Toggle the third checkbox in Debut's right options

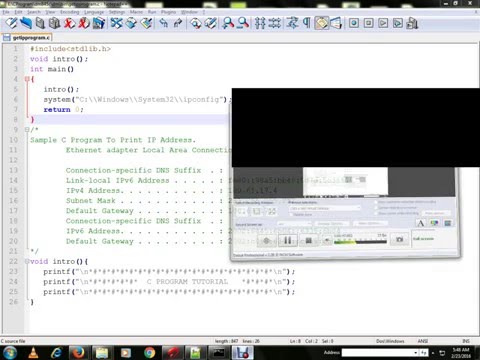coord(376,213)
